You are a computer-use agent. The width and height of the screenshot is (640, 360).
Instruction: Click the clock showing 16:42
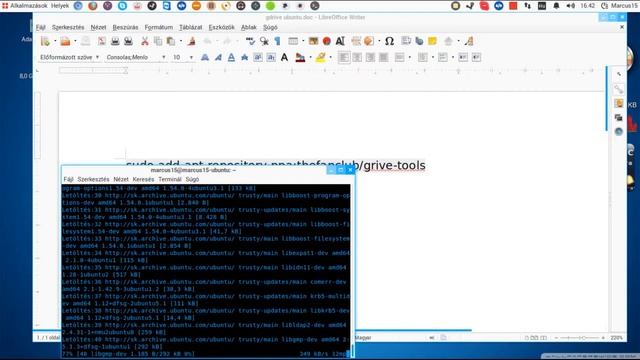(x=588, y=6)
